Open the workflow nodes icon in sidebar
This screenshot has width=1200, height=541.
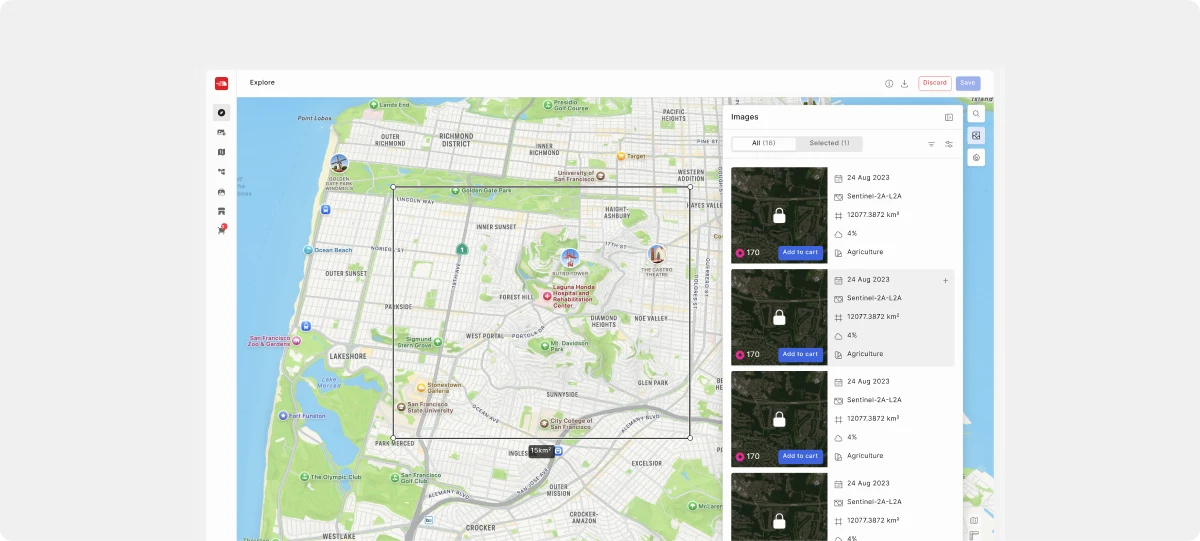click(x=221, y=171)
